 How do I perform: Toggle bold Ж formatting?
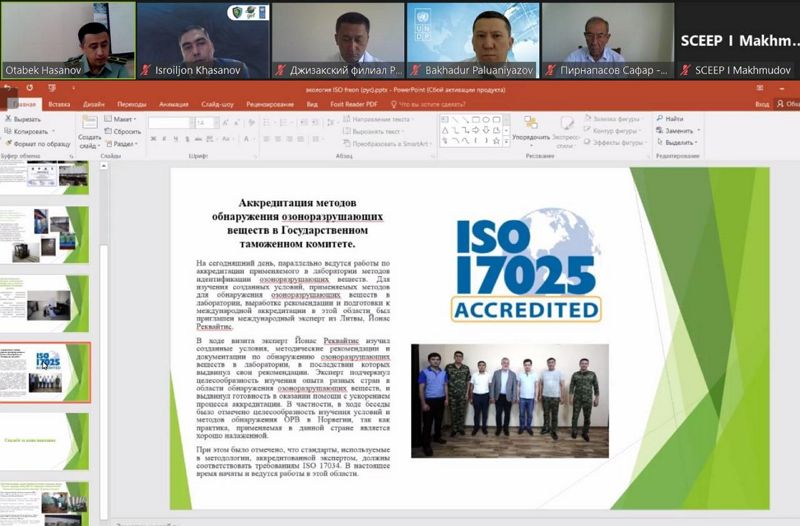point(154,139)
